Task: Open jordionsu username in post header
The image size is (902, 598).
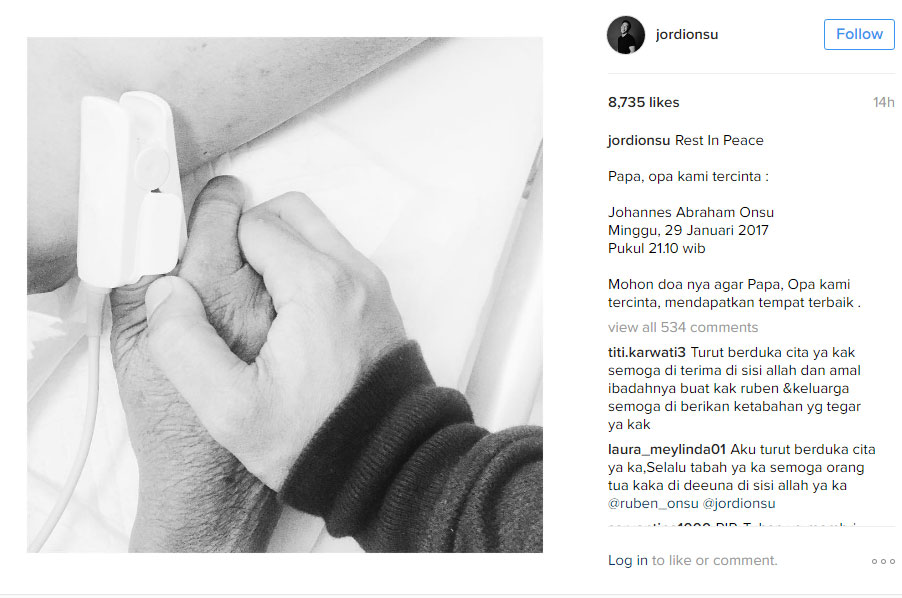Action: 687,34
